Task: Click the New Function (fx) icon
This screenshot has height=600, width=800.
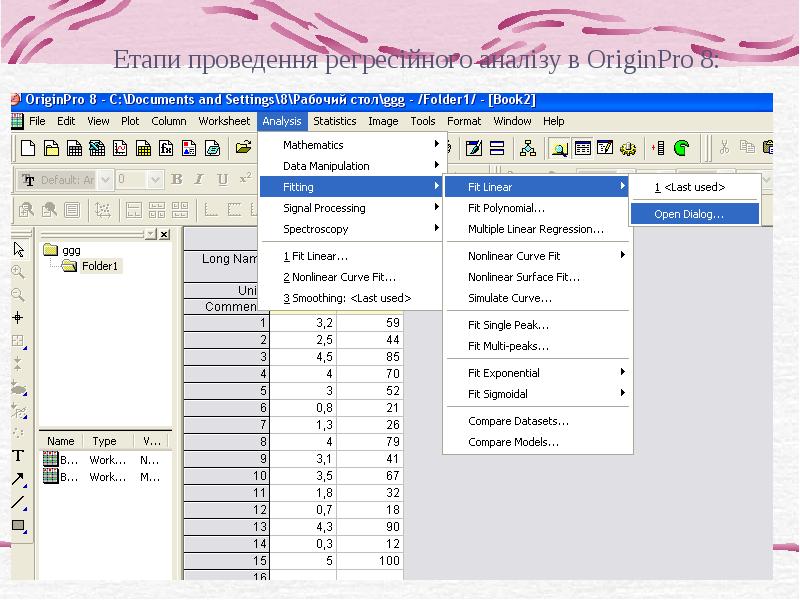Action: 166,148
